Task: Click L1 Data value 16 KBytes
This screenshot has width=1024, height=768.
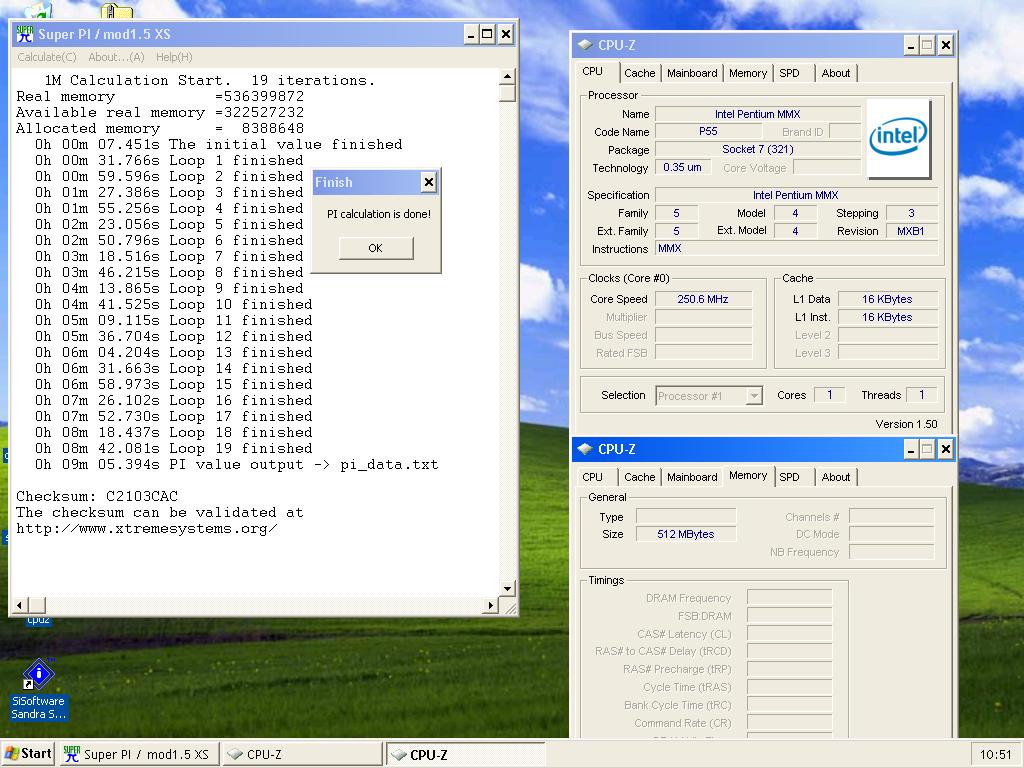Action: [x=887, y=299]
